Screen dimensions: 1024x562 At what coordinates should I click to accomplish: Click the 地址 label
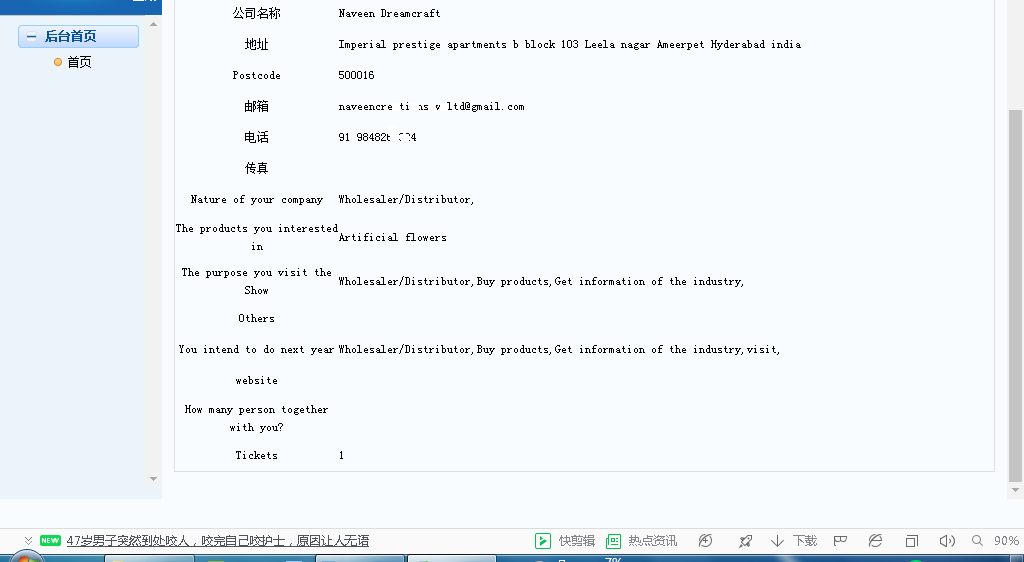[257, 44]
